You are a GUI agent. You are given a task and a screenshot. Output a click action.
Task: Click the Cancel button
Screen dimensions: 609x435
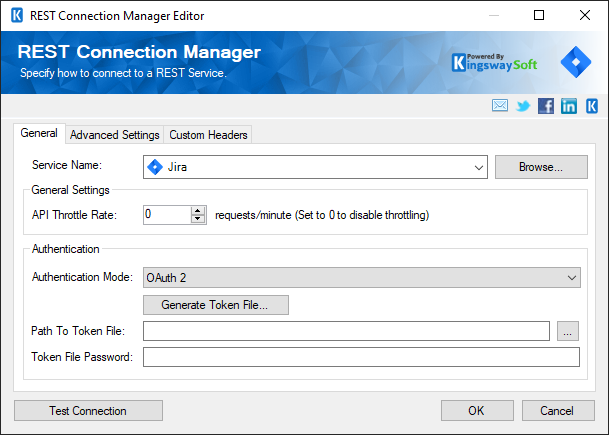coord(558,411)
